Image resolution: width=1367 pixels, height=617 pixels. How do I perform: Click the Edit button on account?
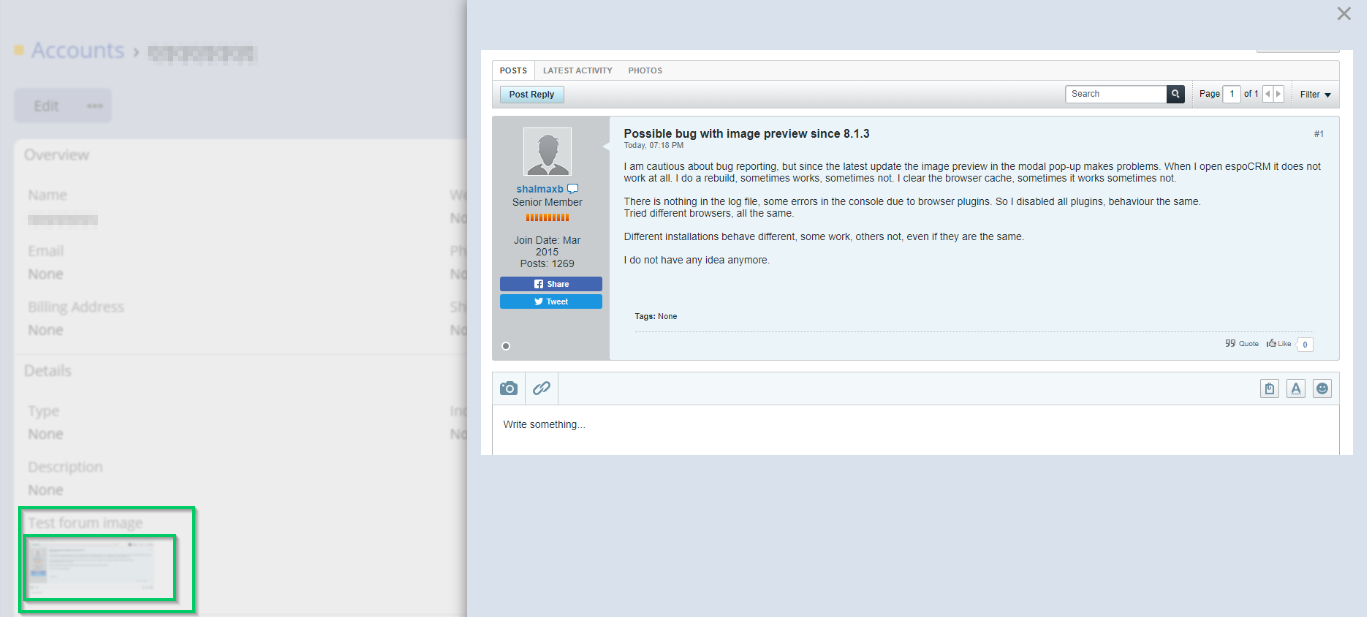[46, 105]
